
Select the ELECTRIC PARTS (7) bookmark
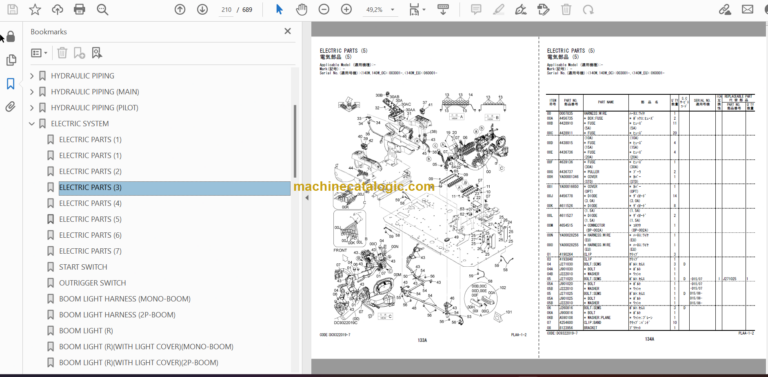(x=90, y=251)
